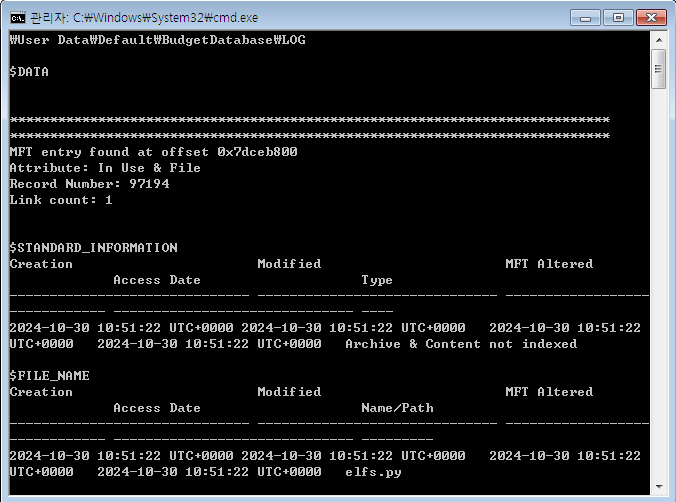The image size is (676, 502).
Task: Click 'Archive & Content not indexed' text
Action: pyautogui.click(x=461, y=344)
